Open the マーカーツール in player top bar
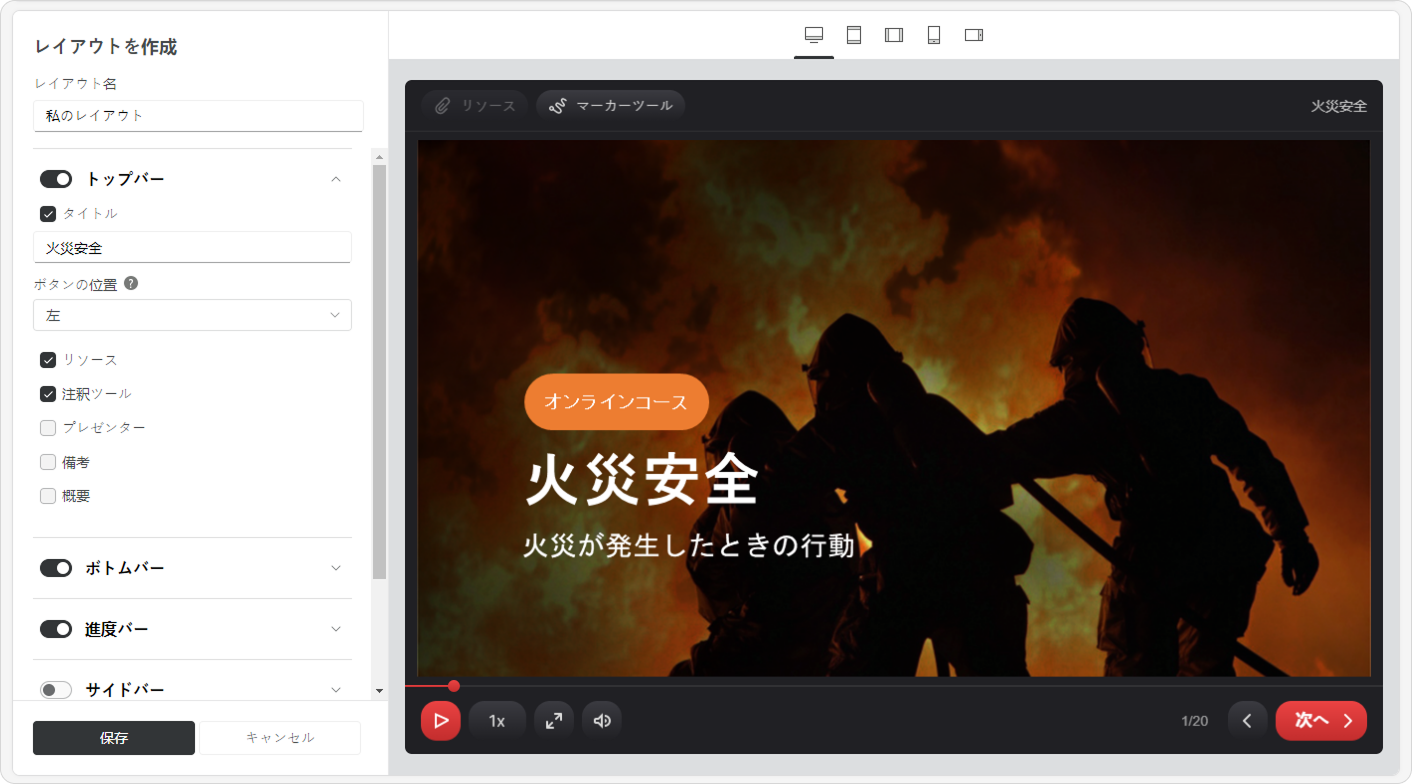The image size is (1412, 784). click(x=611, y=105)
